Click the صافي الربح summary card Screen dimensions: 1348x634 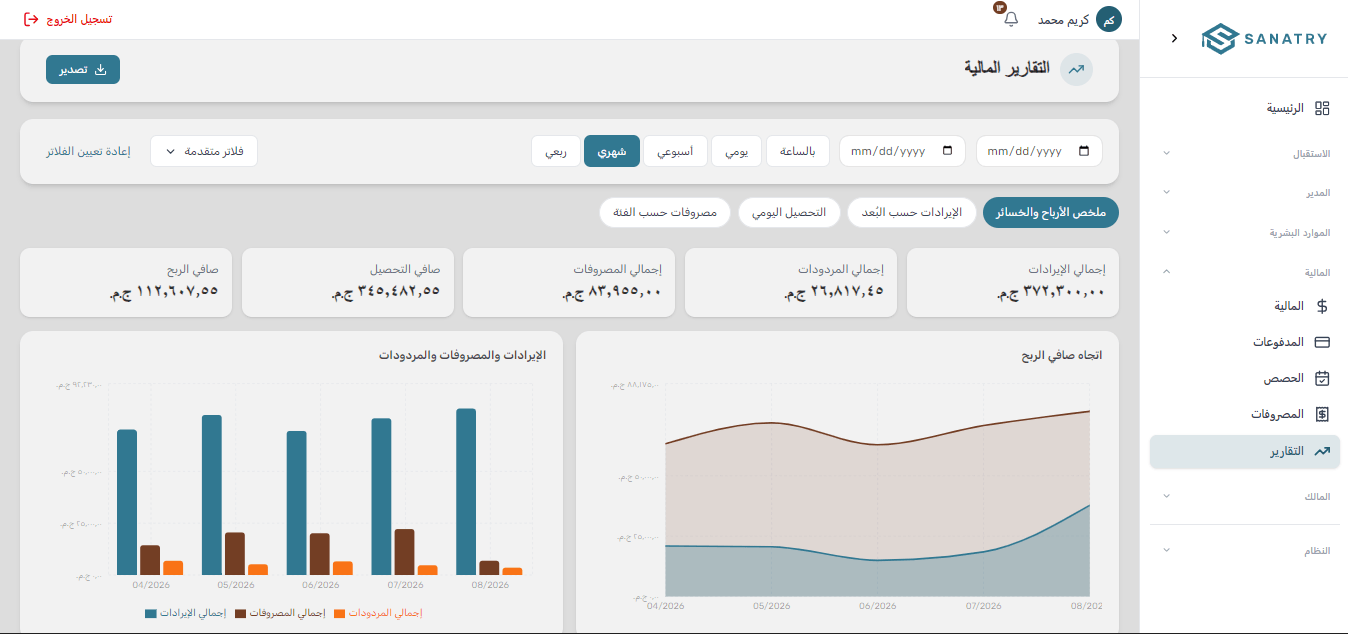(x=126, y=282)
